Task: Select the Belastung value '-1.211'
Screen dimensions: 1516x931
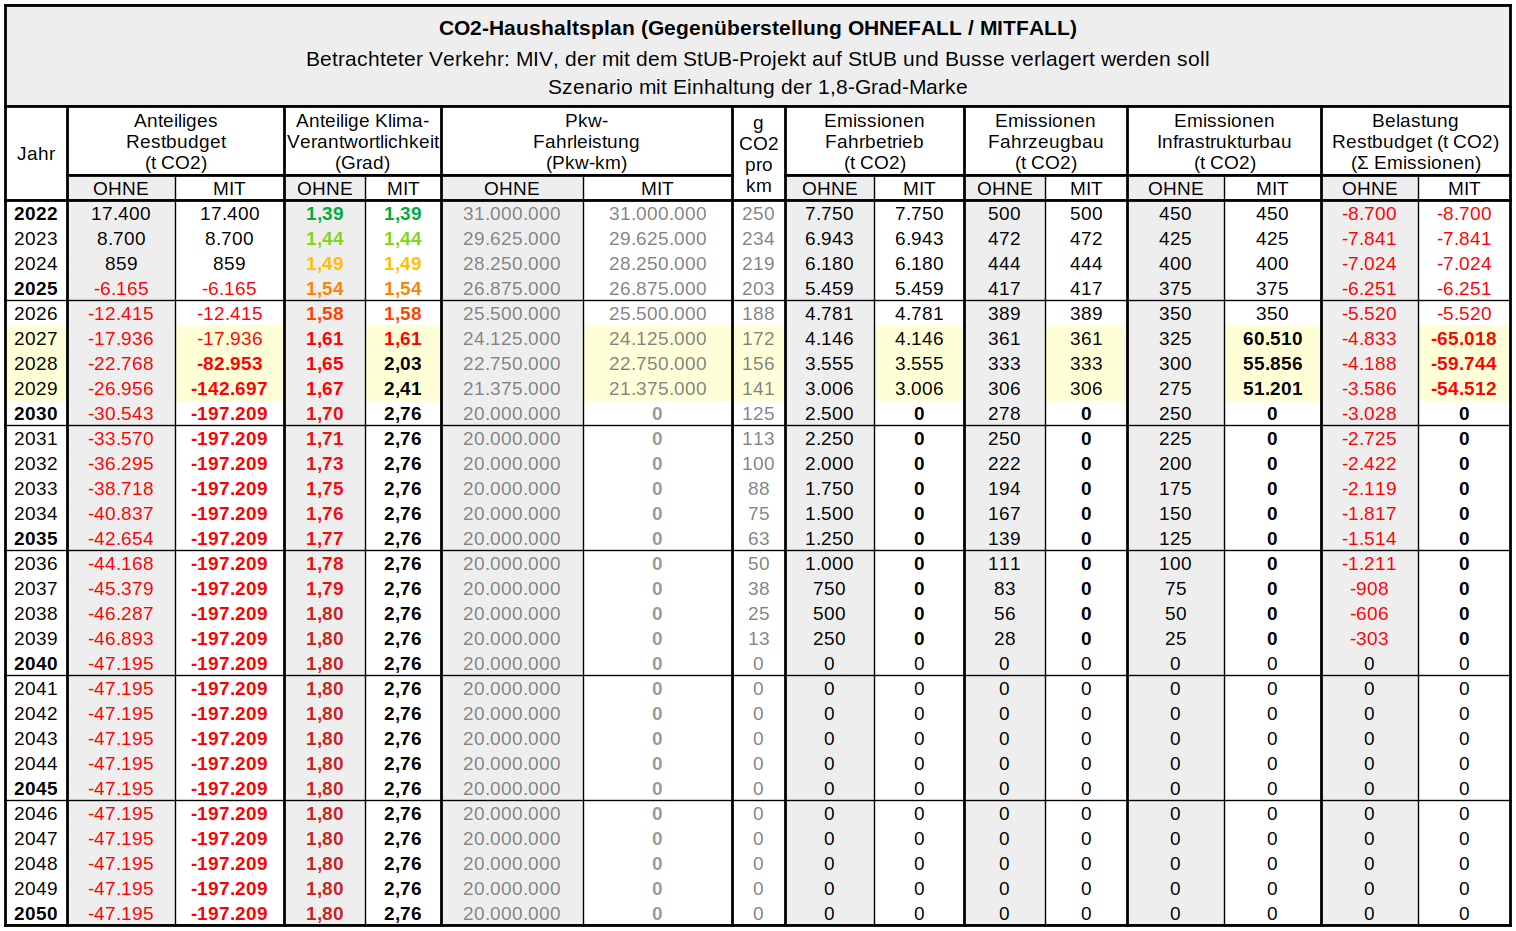Action: (1369, 564)
